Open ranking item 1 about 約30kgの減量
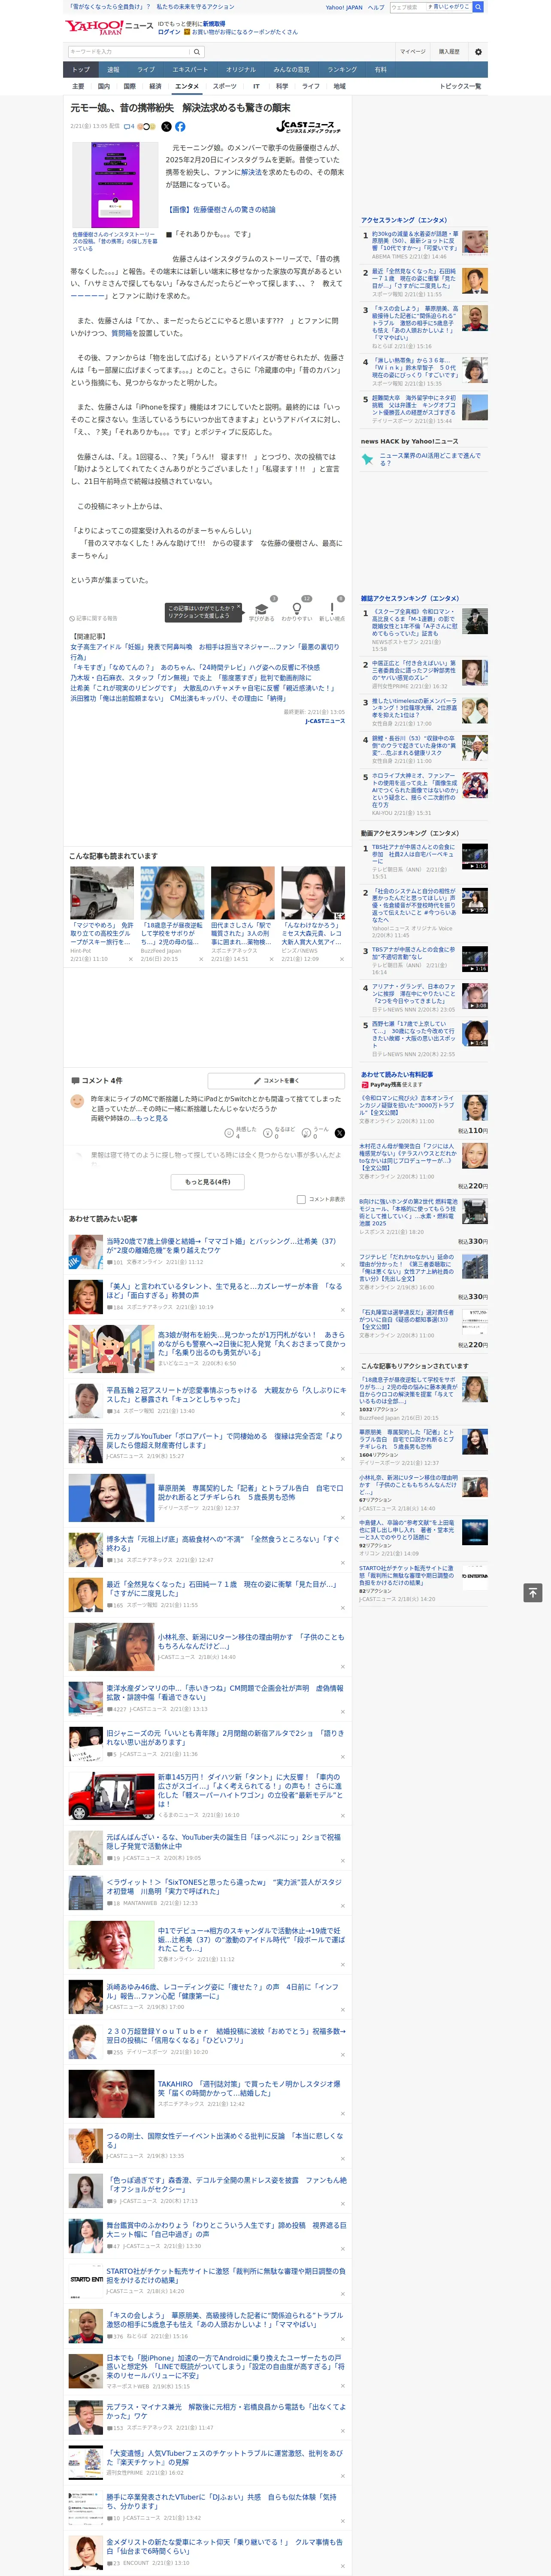Image resolution: width=551 pixels, height=2576 pixels. point(414,240)
